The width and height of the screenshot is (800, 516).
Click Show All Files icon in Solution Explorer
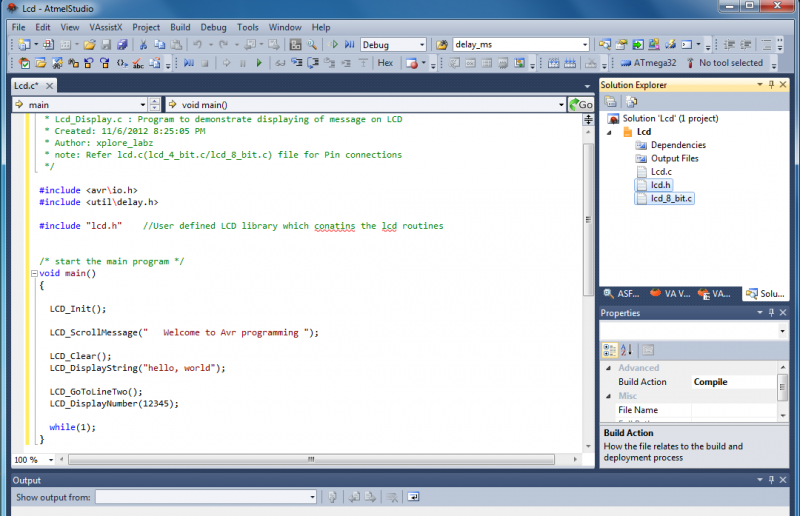pos(632,102)
